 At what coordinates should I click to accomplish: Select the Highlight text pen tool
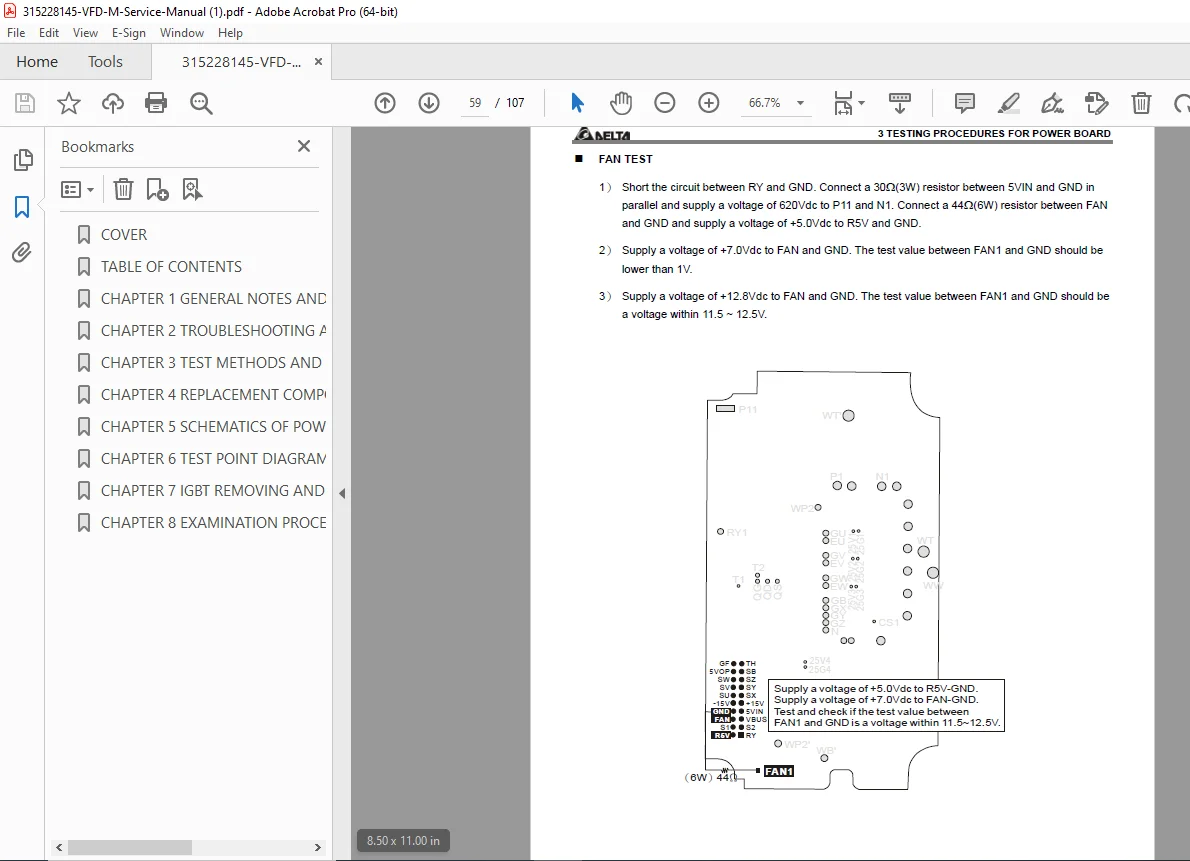click(1009, 102)
